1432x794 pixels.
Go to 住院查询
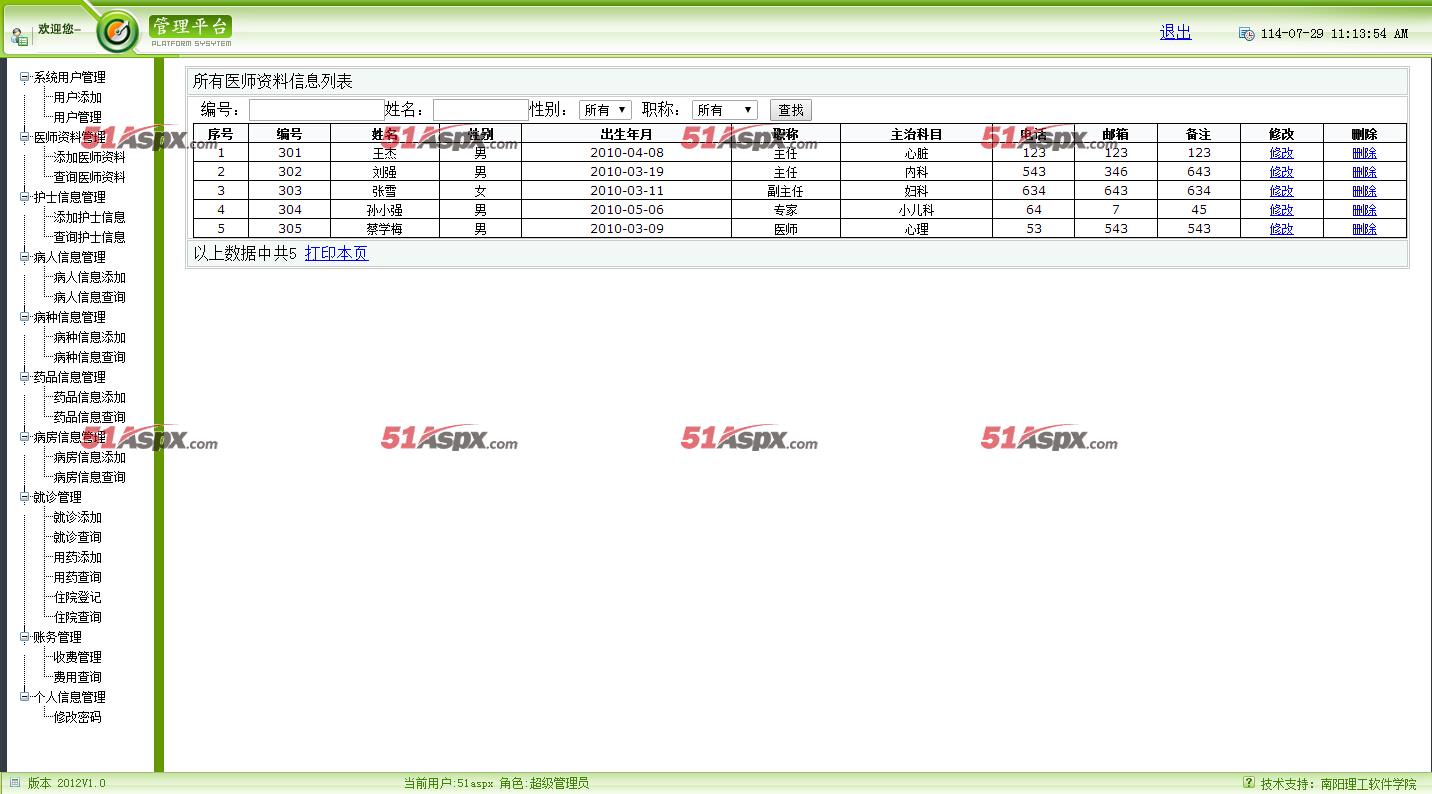click(x=77, y=617)
